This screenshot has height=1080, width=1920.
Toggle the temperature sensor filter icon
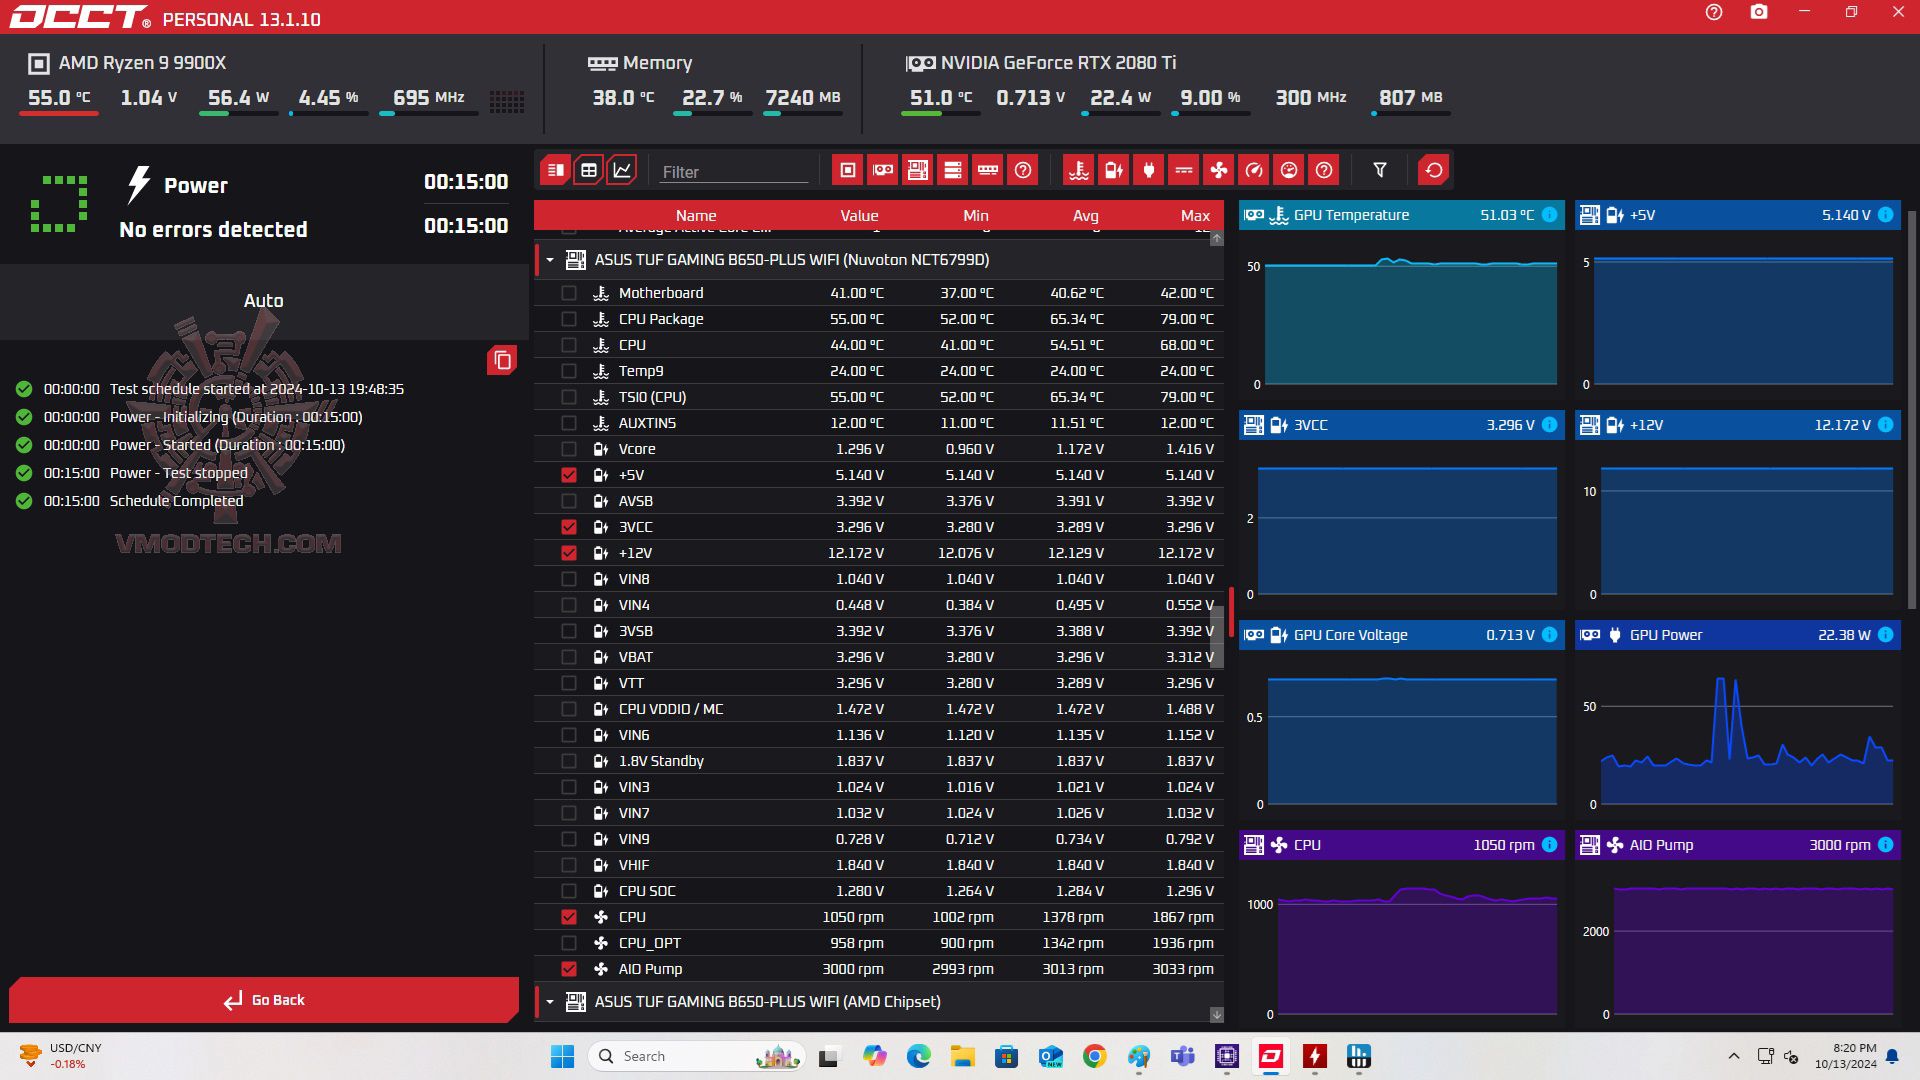1078,170
